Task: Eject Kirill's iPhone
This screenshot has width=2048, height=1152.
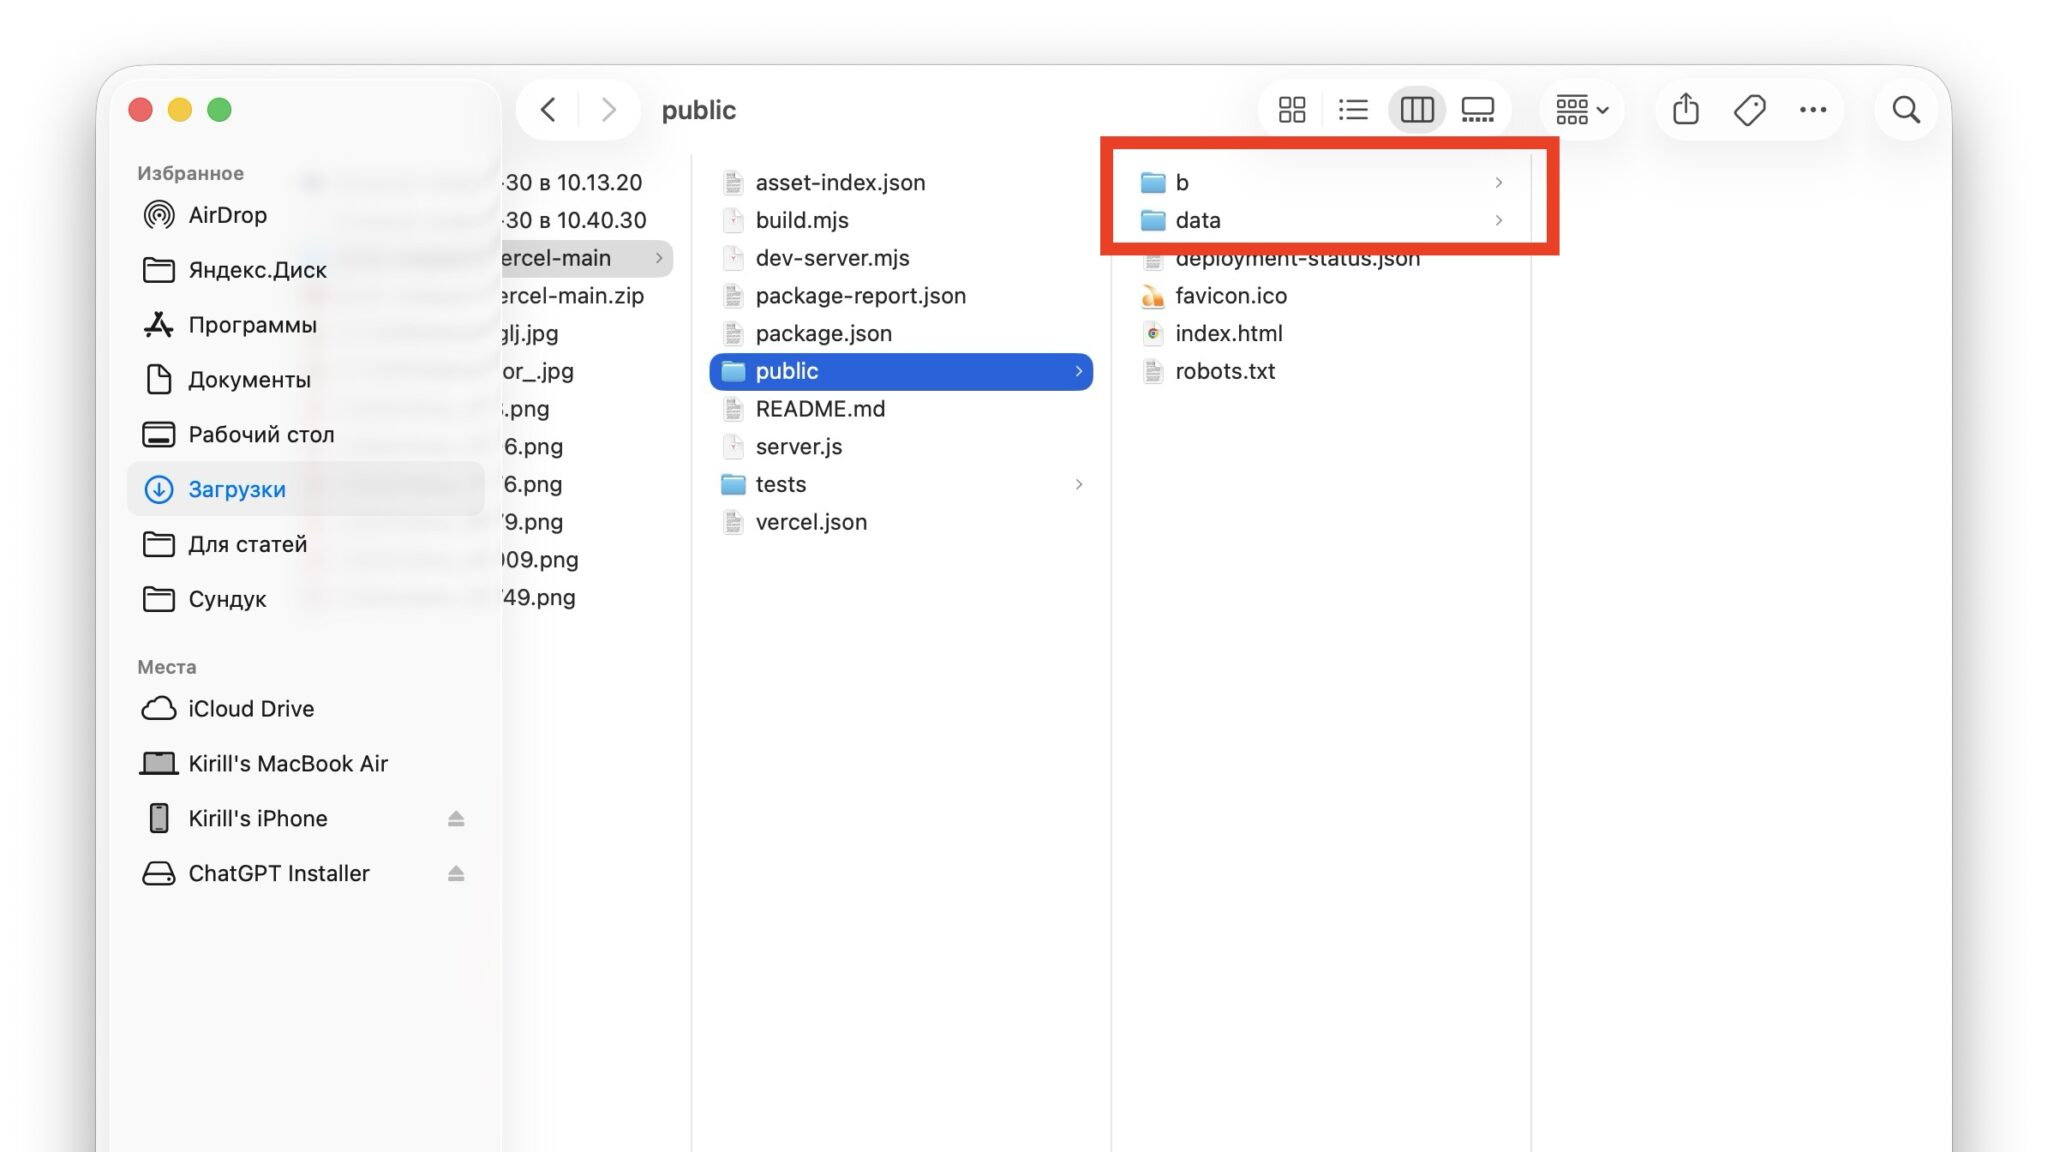Action: pos(456,819)
